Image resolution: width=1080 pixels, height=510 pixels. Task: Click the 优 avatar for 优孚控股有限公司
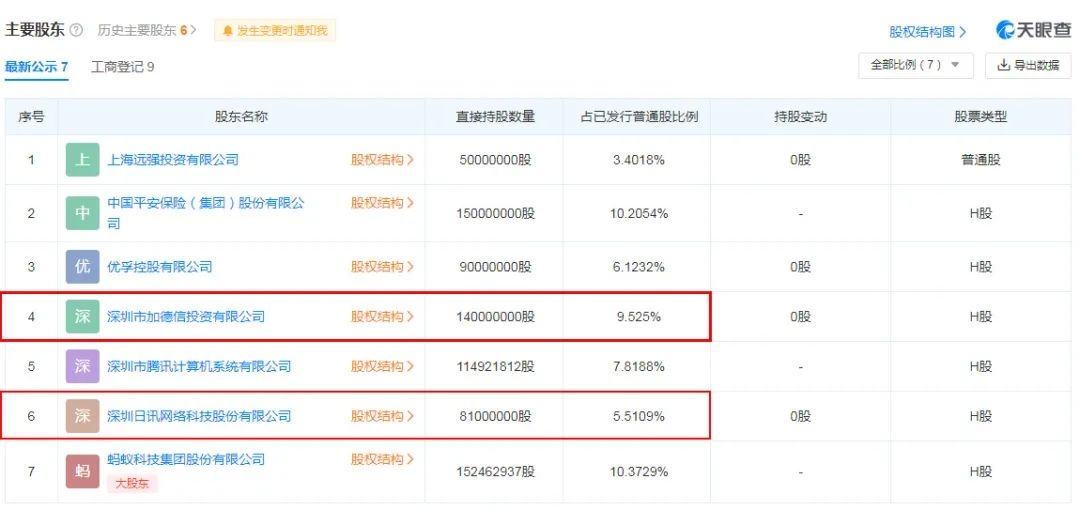pos(83,267)
